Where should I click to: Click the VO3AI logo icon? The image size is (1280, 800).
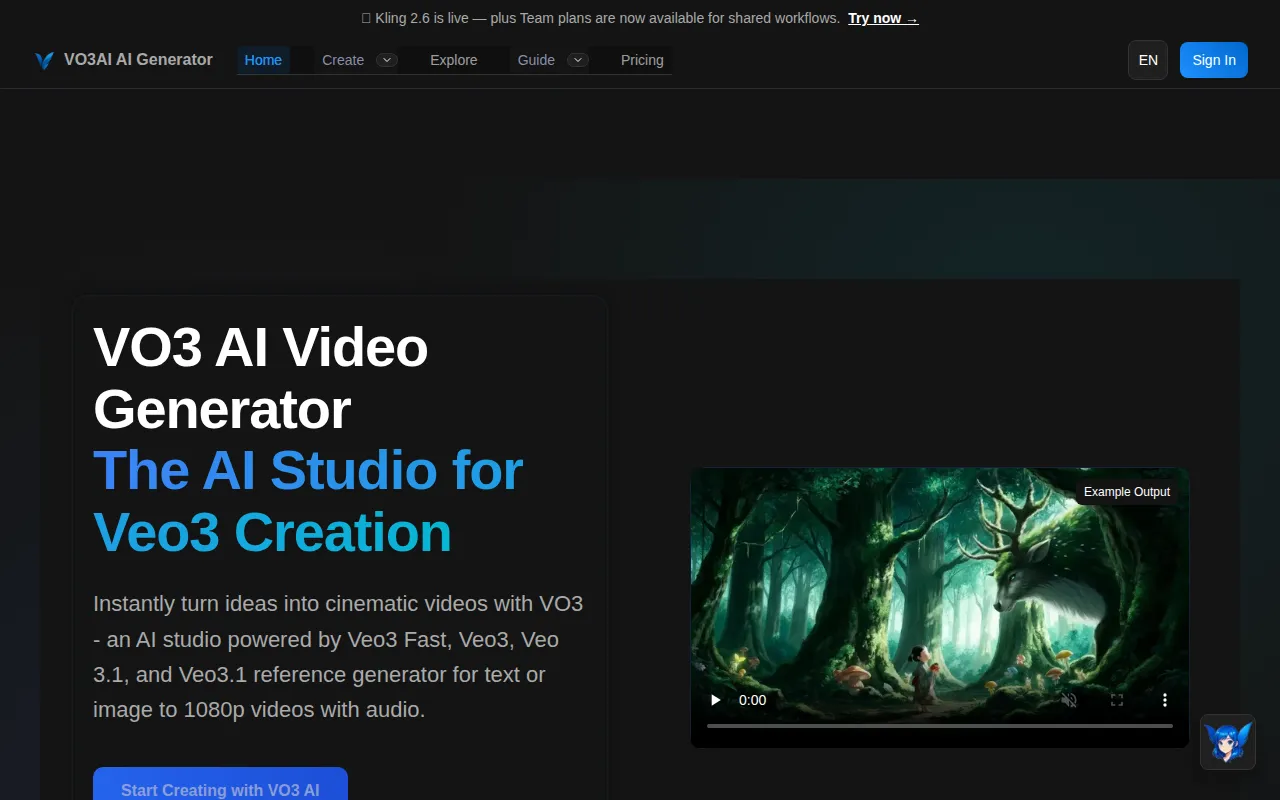point(44,60)
